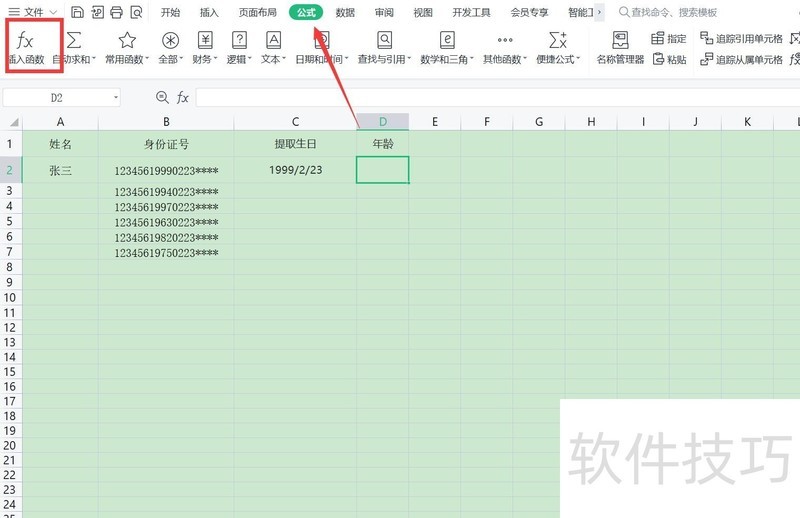800x518 pixels.
Task: Select column G header
Action: tap(539, 122)
